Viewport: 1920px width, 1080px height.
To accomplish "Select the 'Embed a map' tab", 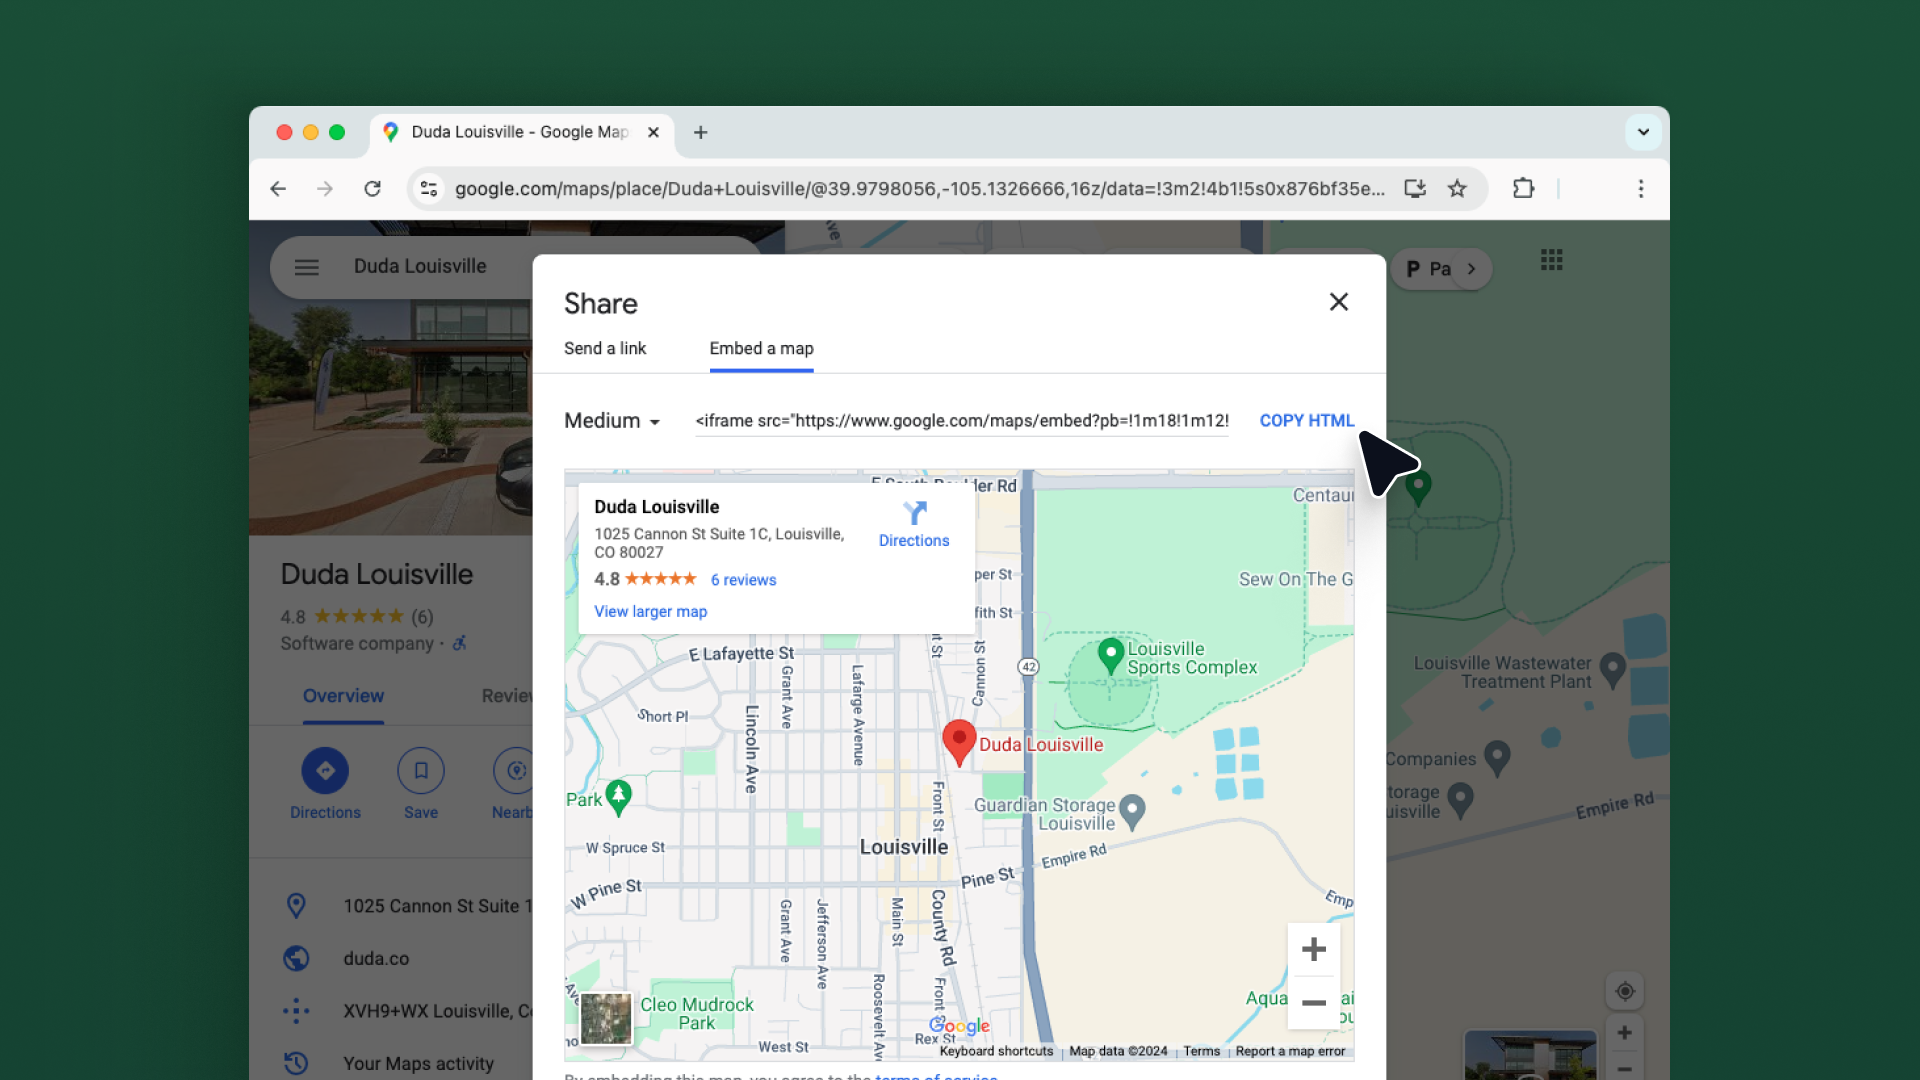I will point(761,348).
